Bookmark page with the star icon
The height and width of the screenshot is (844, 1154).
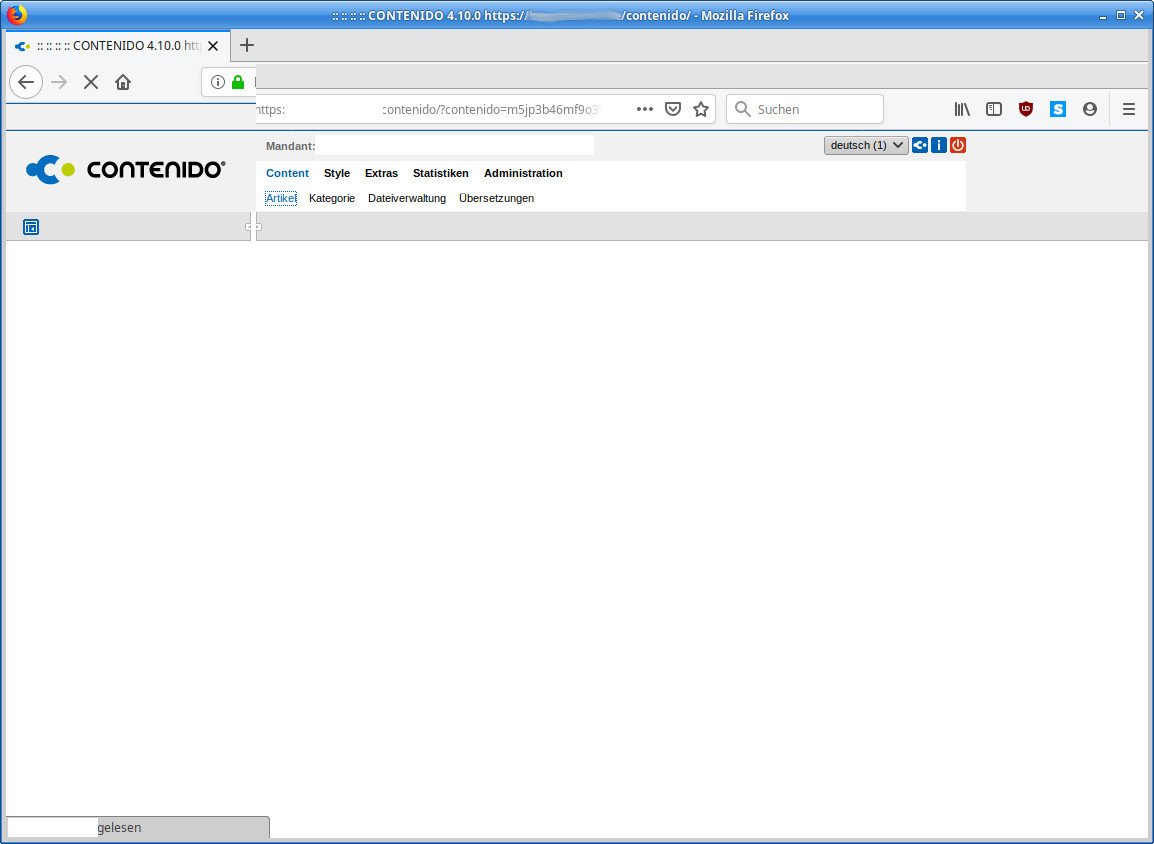pos(701,109)
